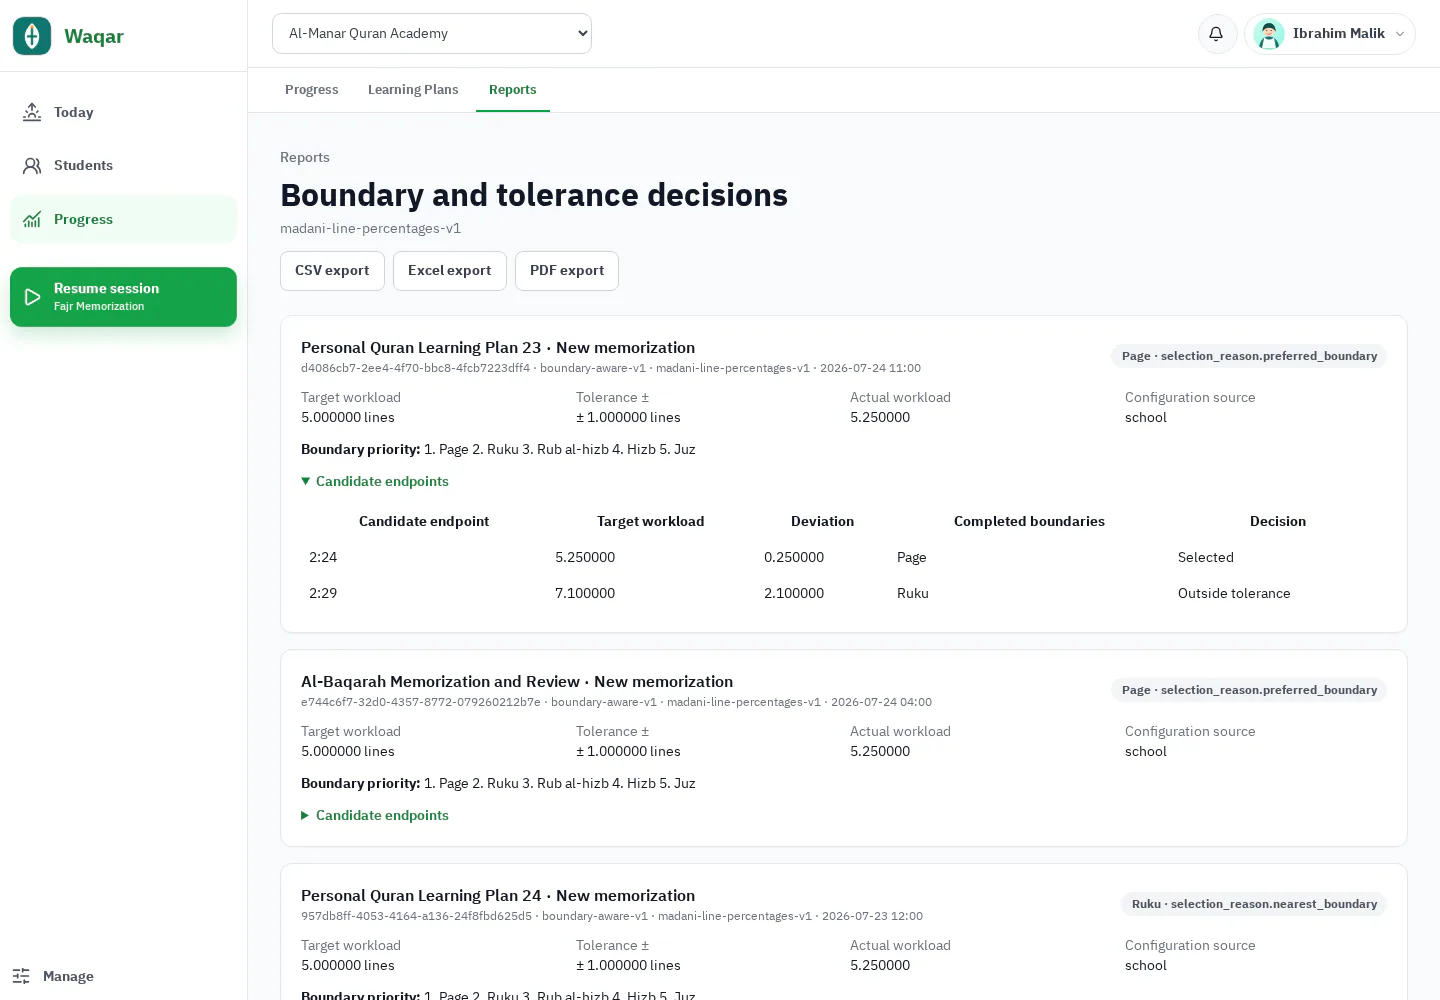Click the ID line starting d4086cb7

tap(611, 368)
